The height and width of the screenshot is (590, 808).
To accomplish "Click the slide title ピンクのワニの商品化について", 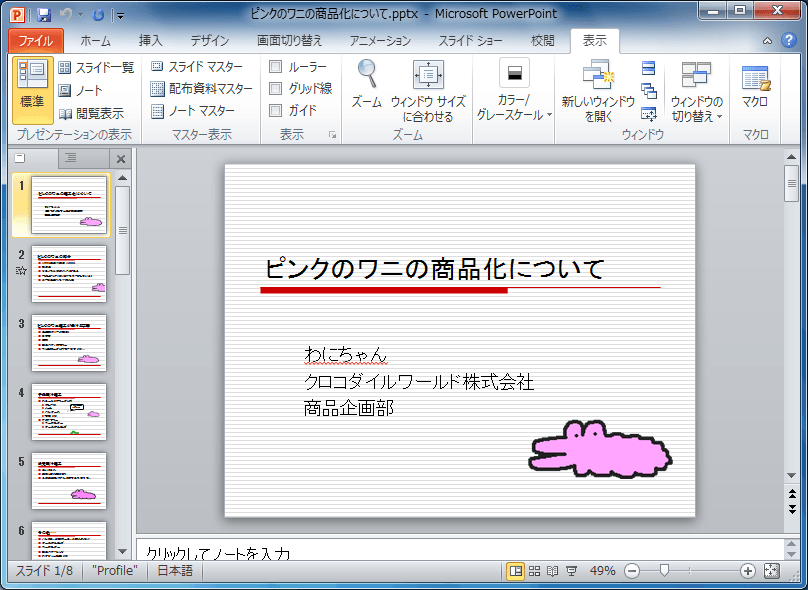I will (x=434, y=268).
